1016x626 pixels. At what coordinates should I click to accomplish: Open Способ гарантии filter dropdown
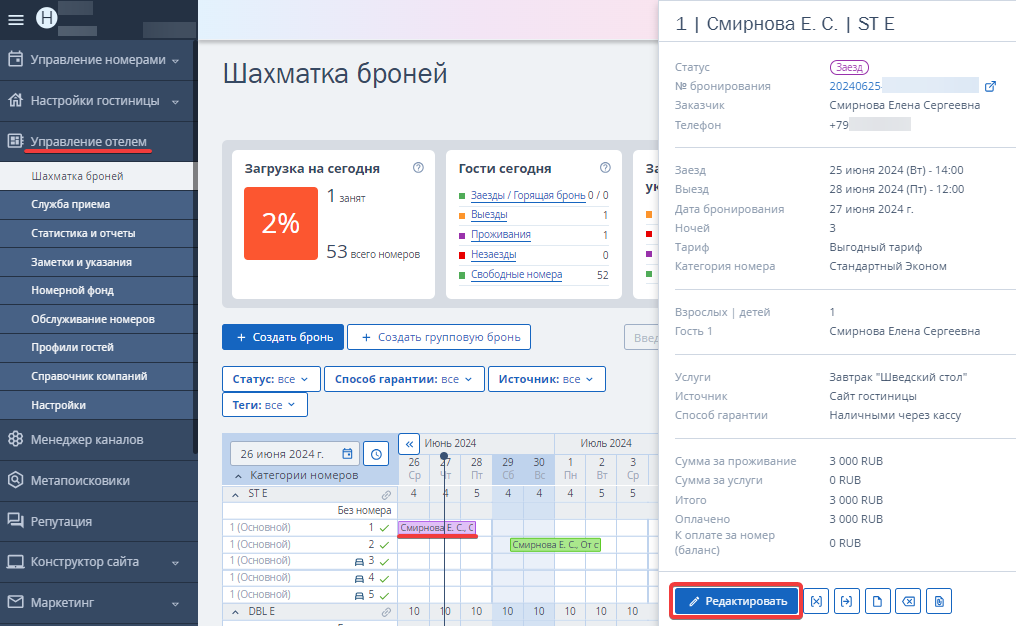404,379
